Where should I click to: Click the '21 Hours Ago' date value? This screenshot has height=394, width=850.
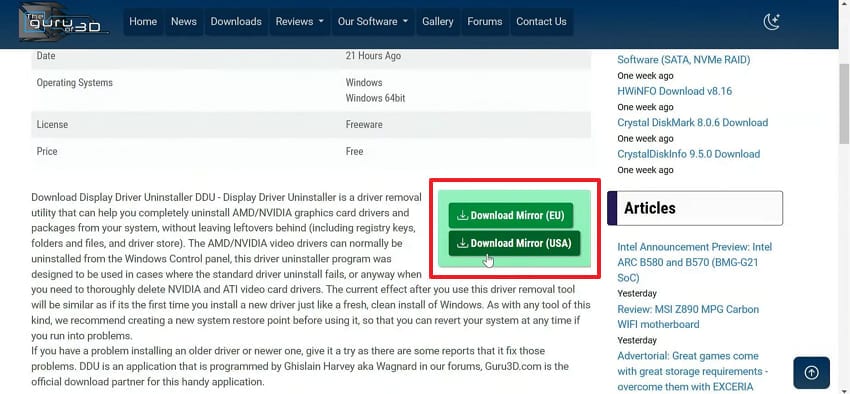coord(374,56)
